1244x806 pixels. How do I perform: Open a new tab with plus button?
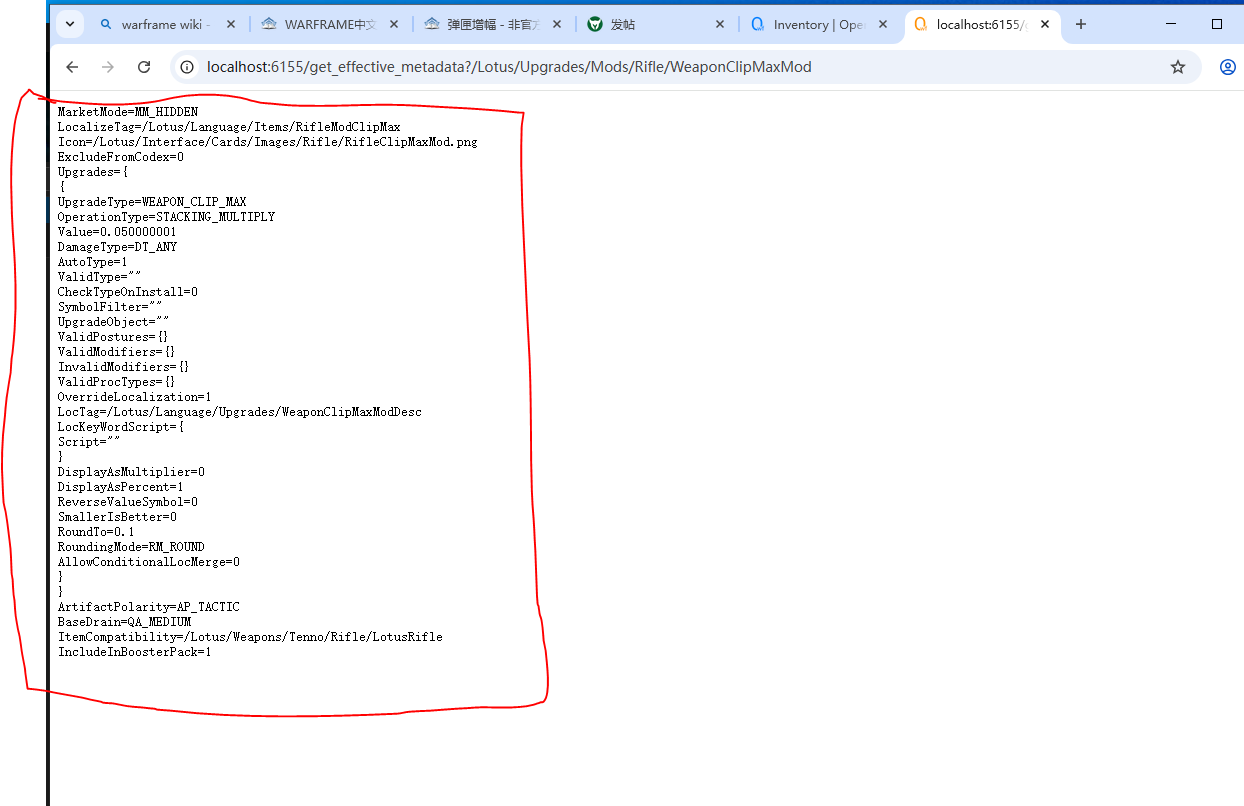click(1081, 25)
